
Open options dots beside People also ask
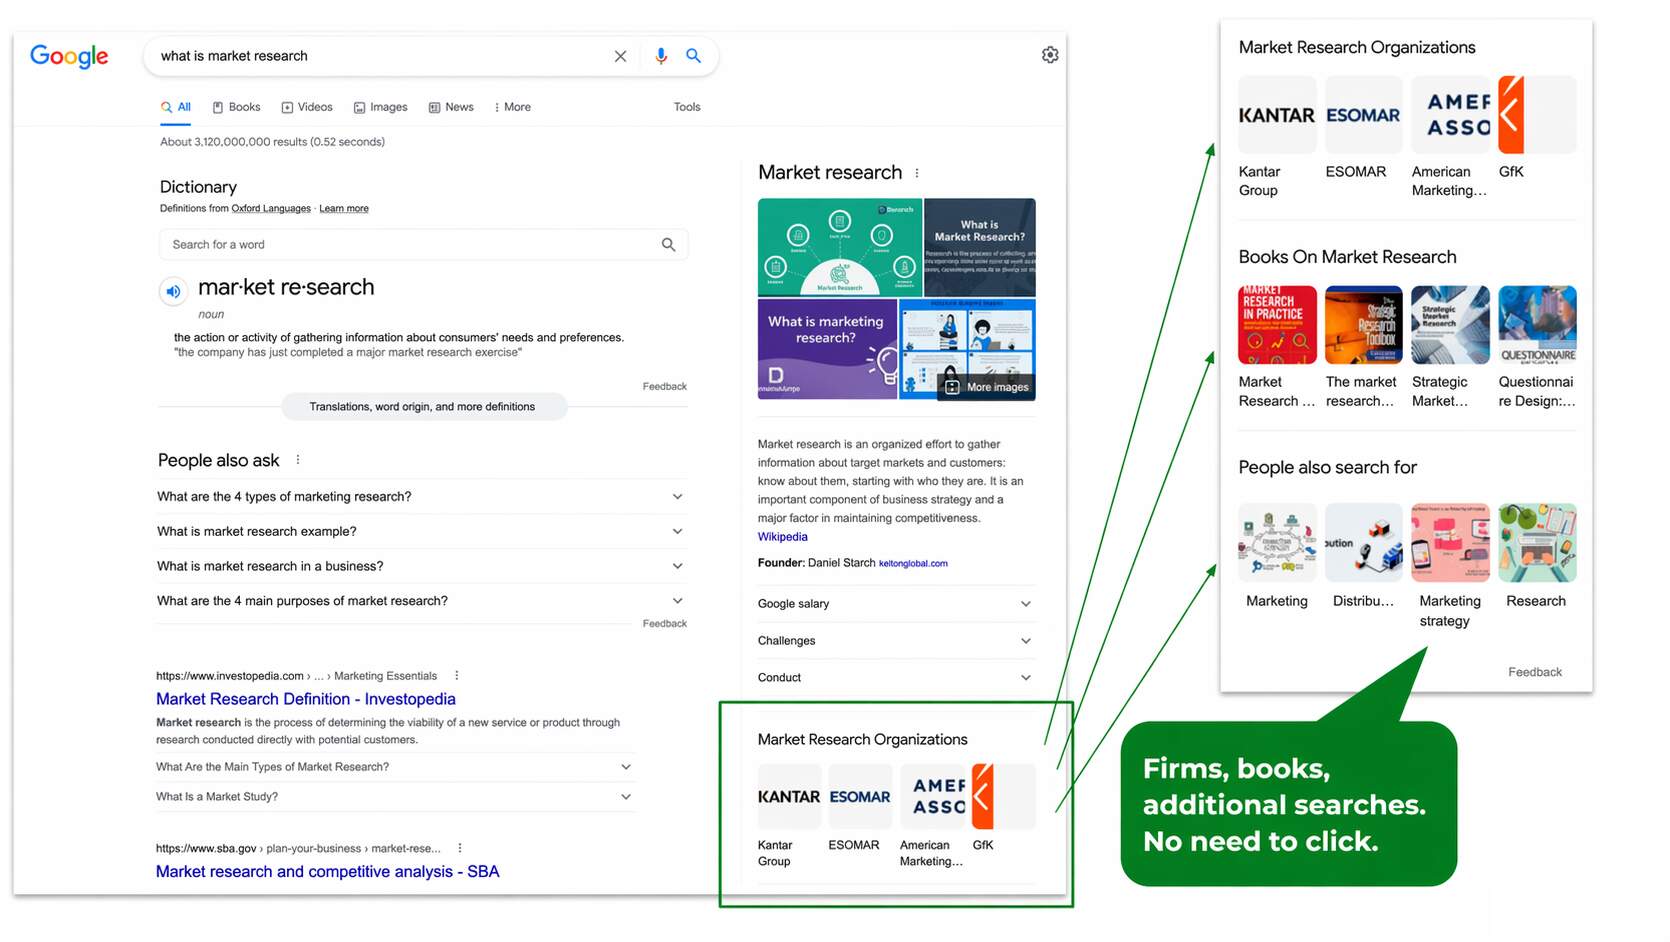298,460
